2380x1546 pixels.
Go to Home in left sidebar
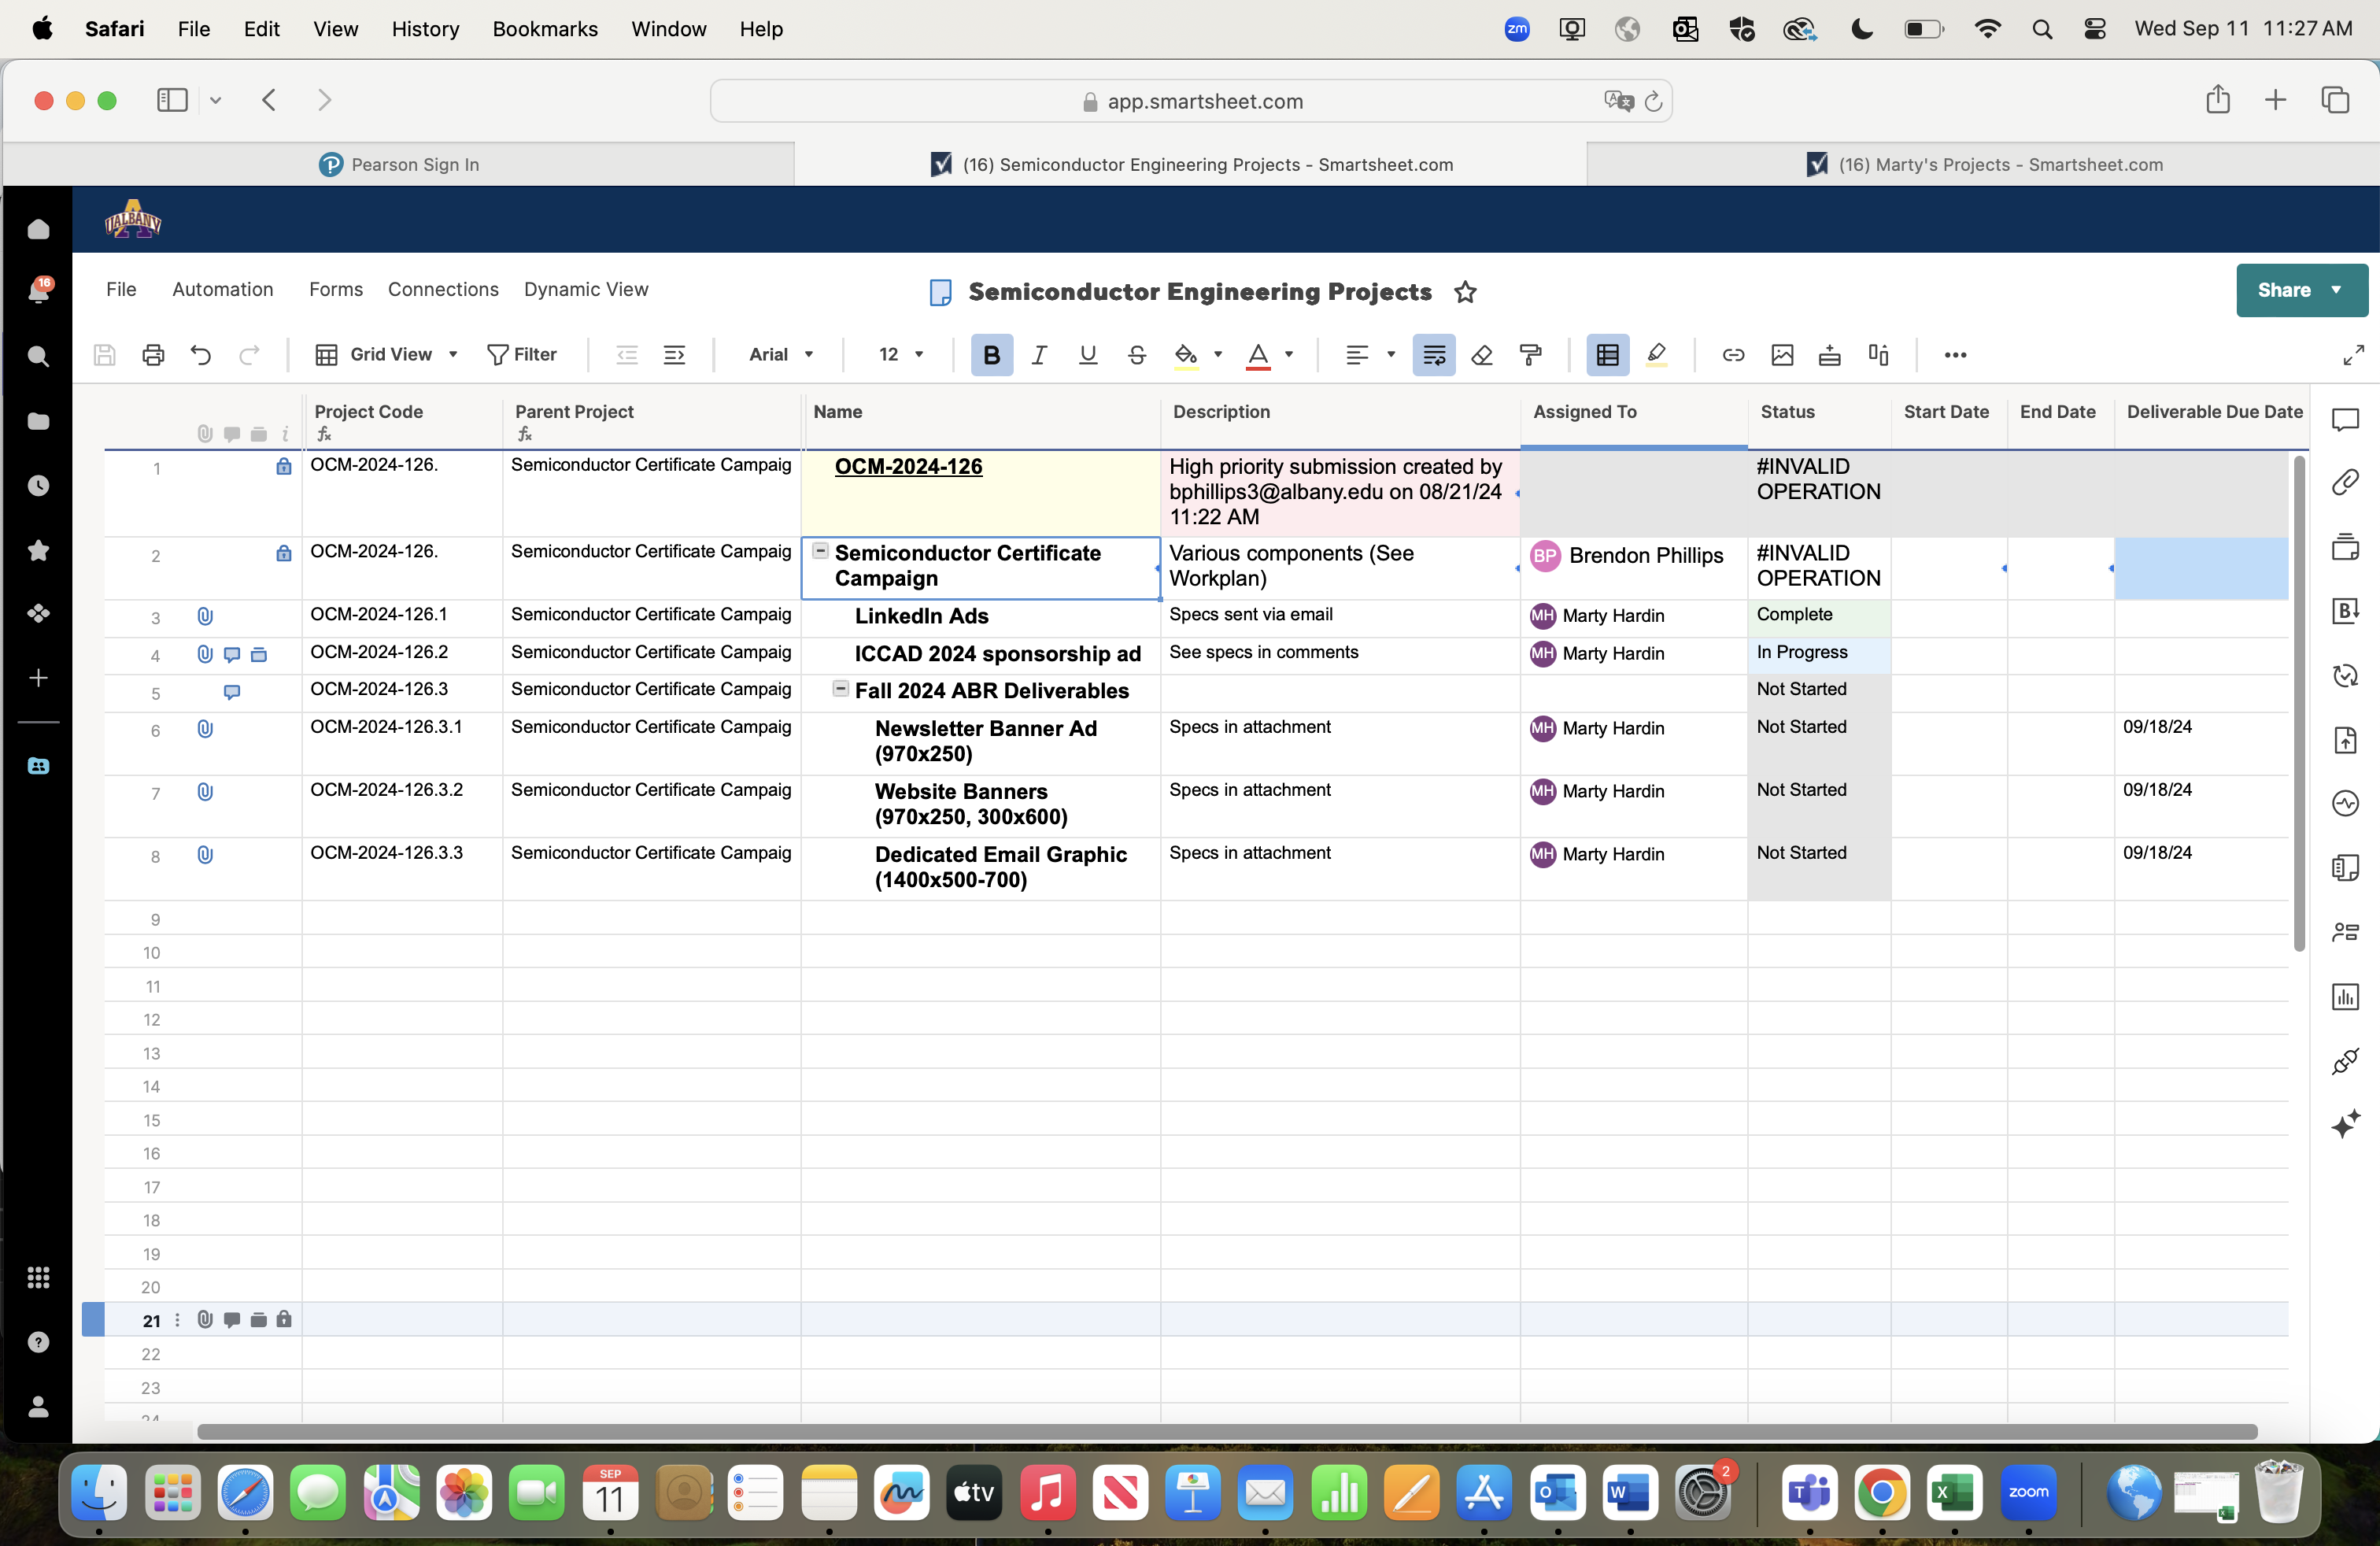pyautogui.click(x=39, y=229)
